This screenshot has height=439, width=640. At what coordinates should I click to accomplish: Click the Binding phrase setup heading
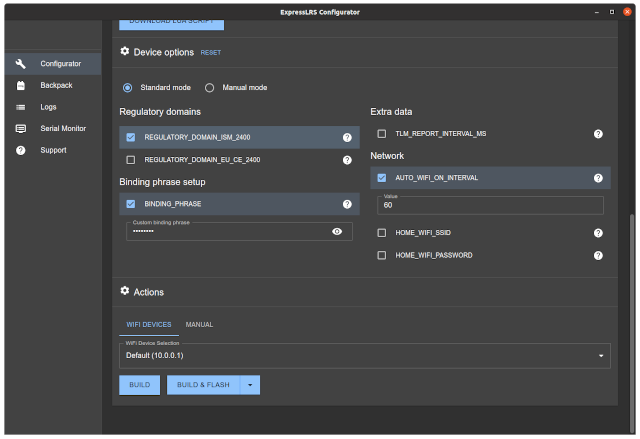tap(162, 182)
